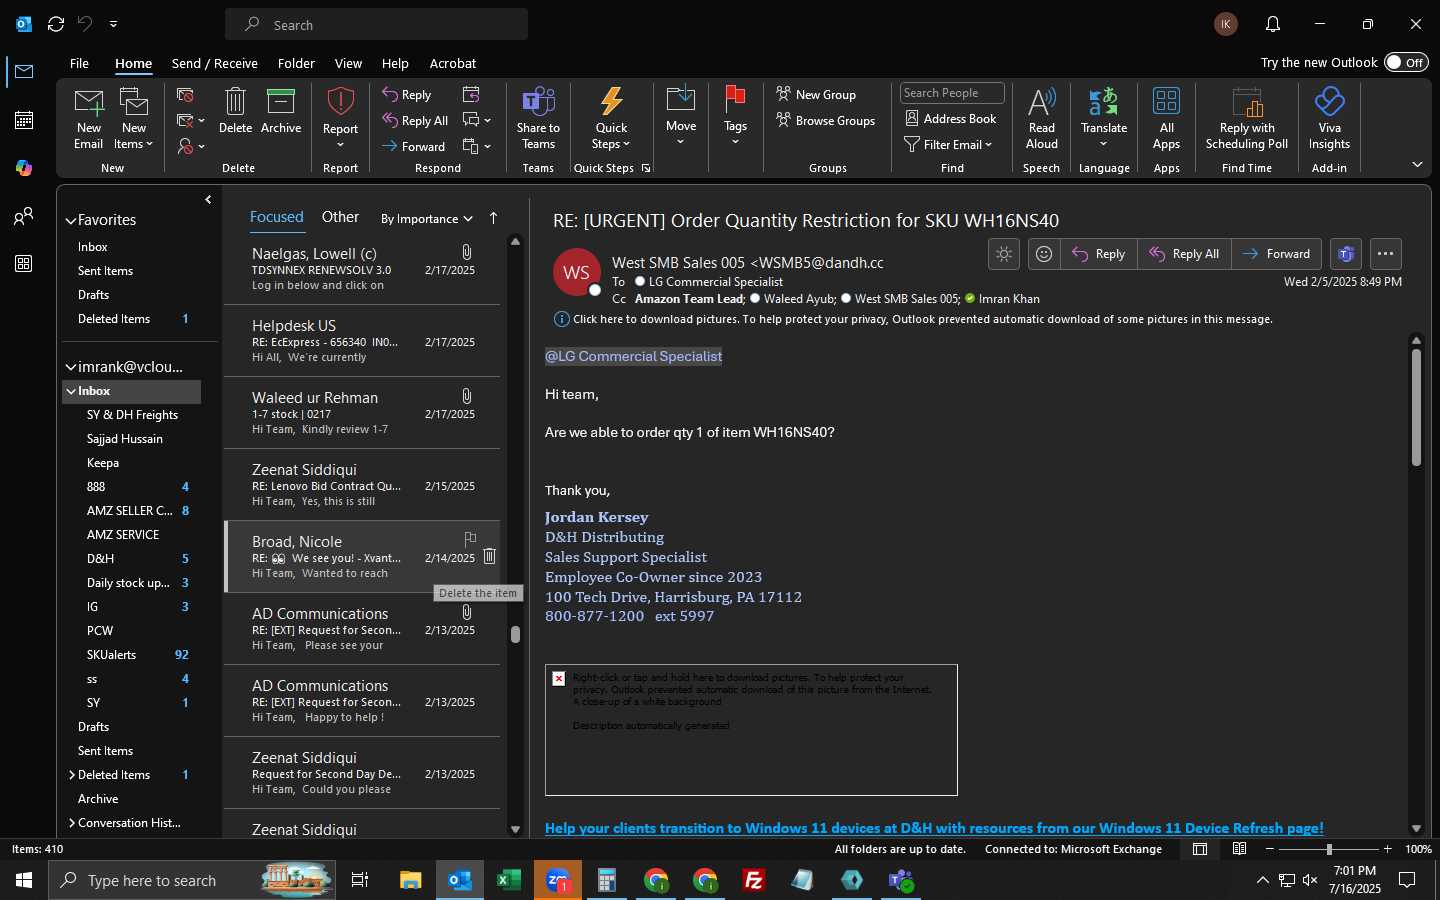Open the Acrobat ribbon tab
The image size is (1440, 900).
pos(452,63)
